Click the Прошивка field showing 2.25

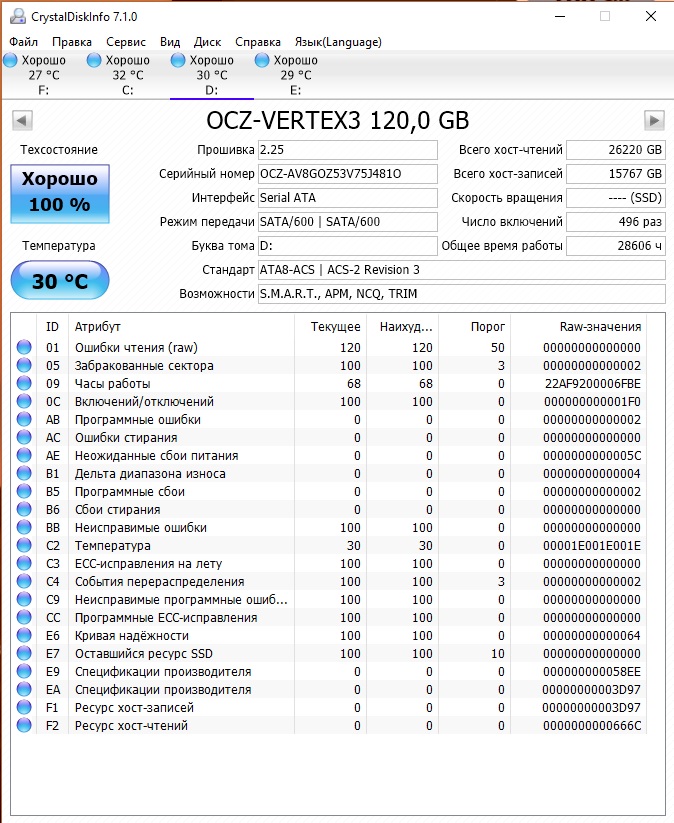tap(347, 150)
